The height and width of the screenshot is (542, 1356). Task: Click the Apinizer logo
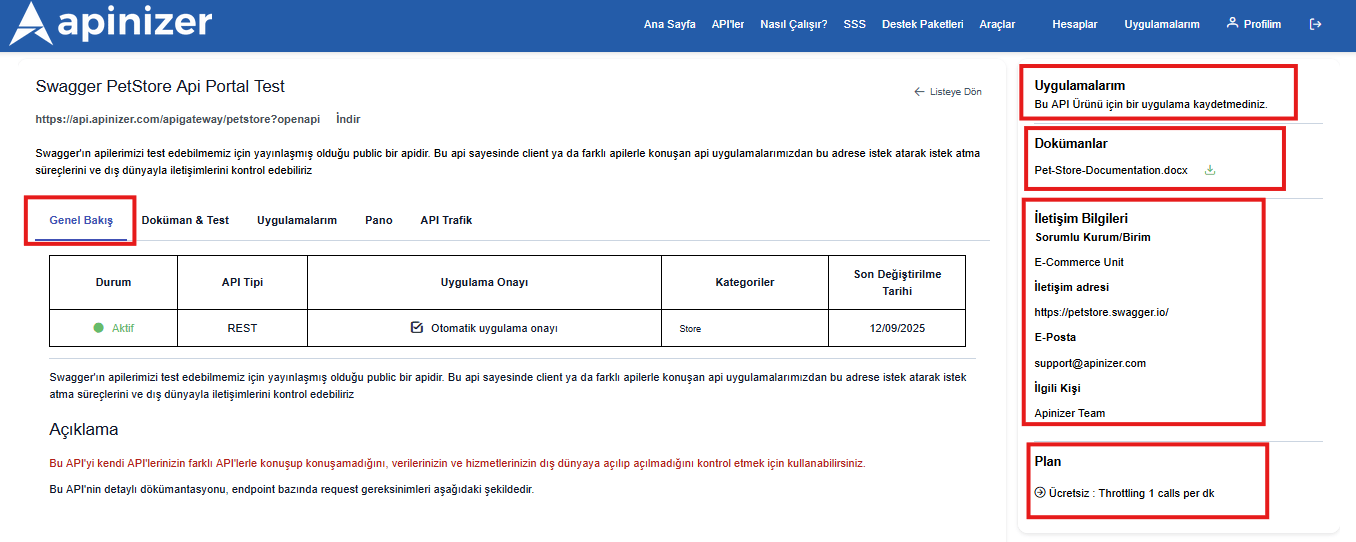(x=110, y=24)
